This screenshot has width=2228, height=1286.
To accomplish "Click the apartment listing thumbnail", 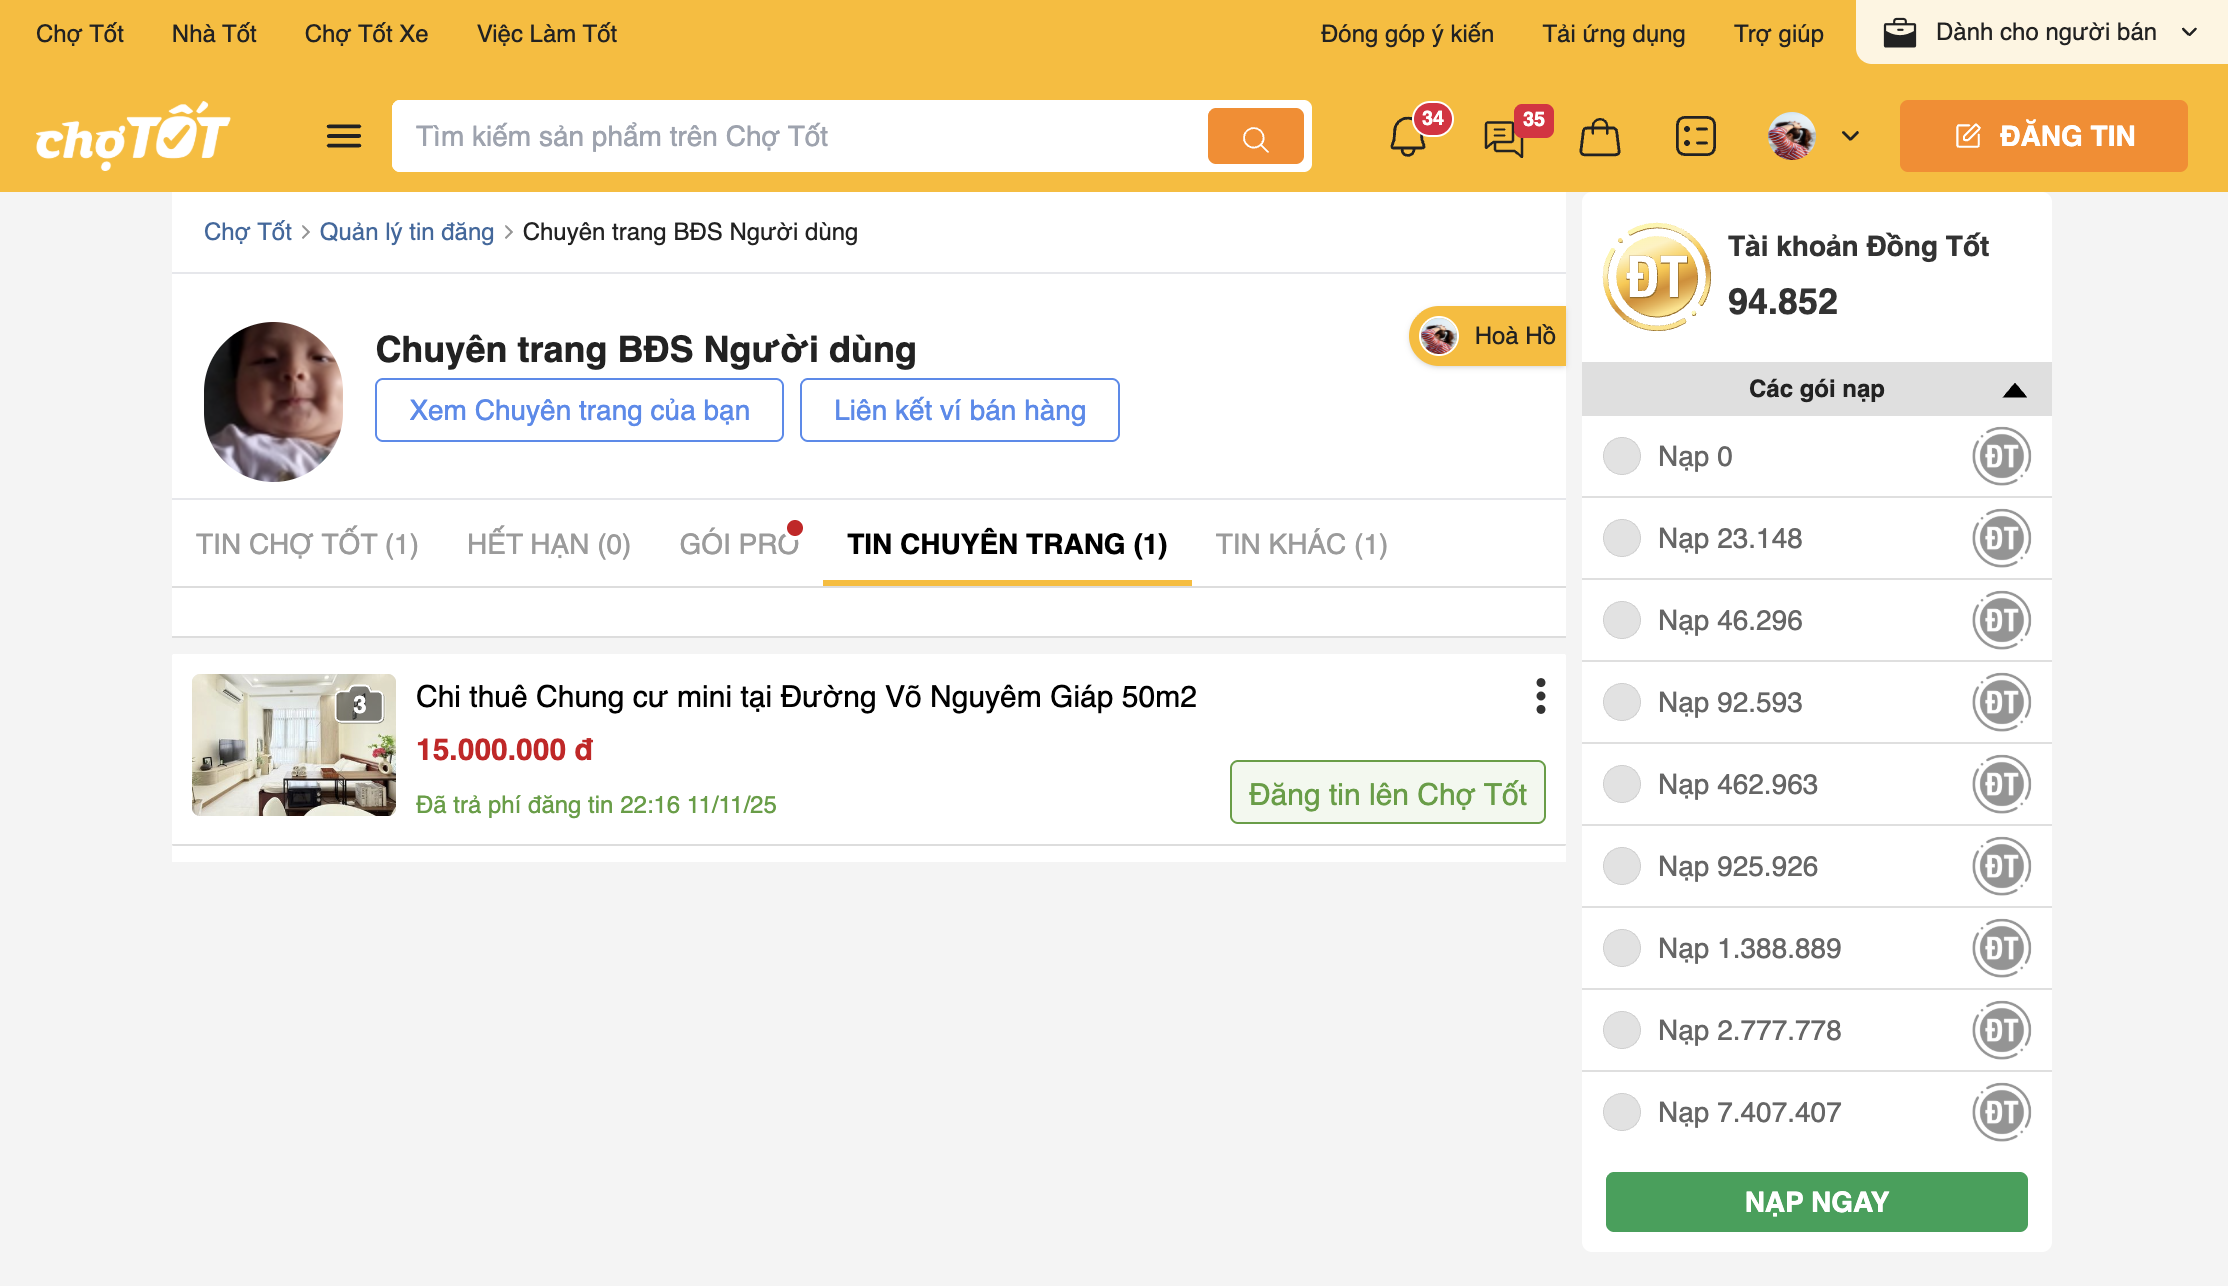I will click(x=294, y=745).
